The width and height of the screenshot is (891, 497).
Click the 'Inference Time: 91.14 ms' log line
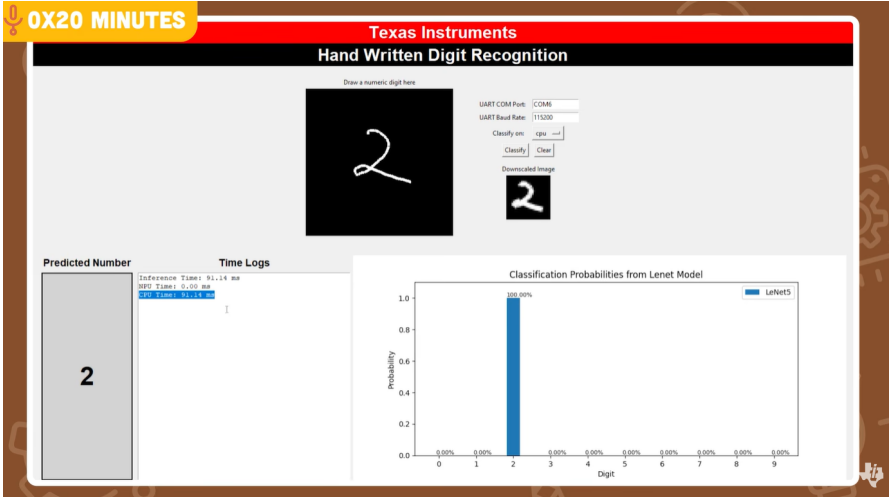[189, 278]
